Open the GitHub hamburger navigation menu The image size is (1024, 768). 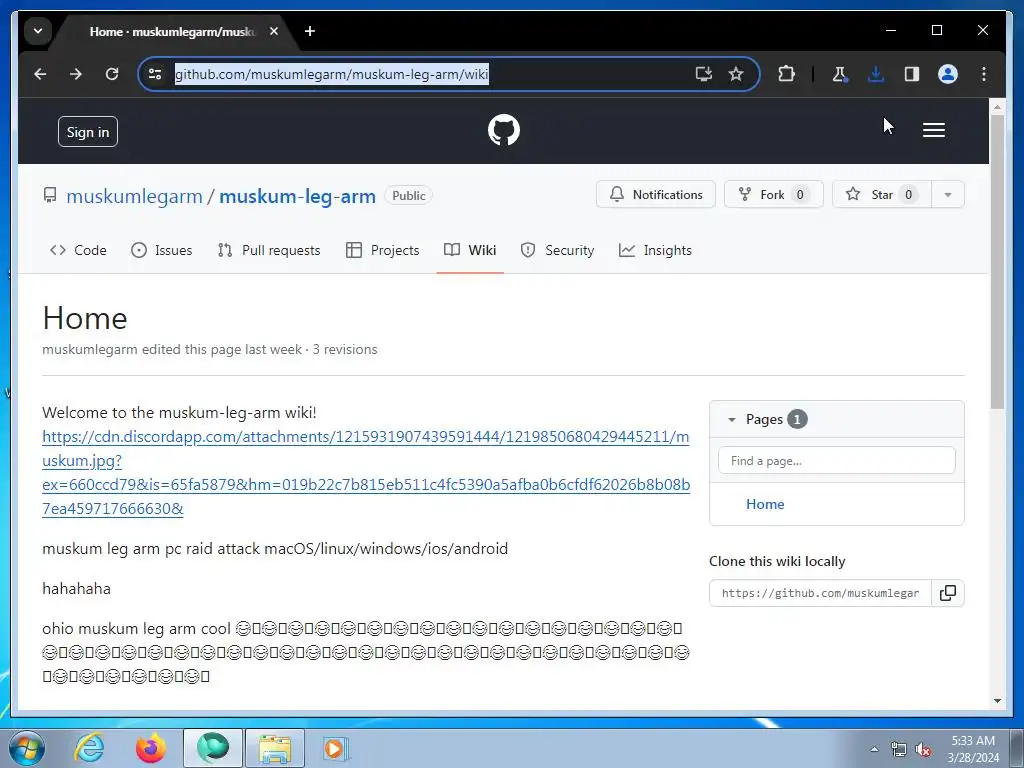(x=934, y=130)
